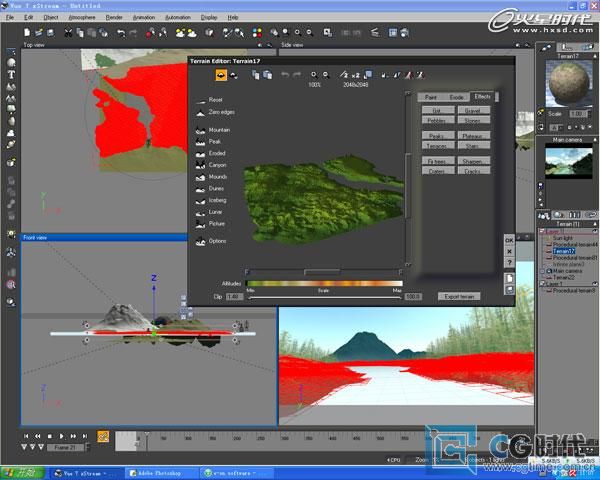Create a new scene with toolbar icon

coord(27,33)
